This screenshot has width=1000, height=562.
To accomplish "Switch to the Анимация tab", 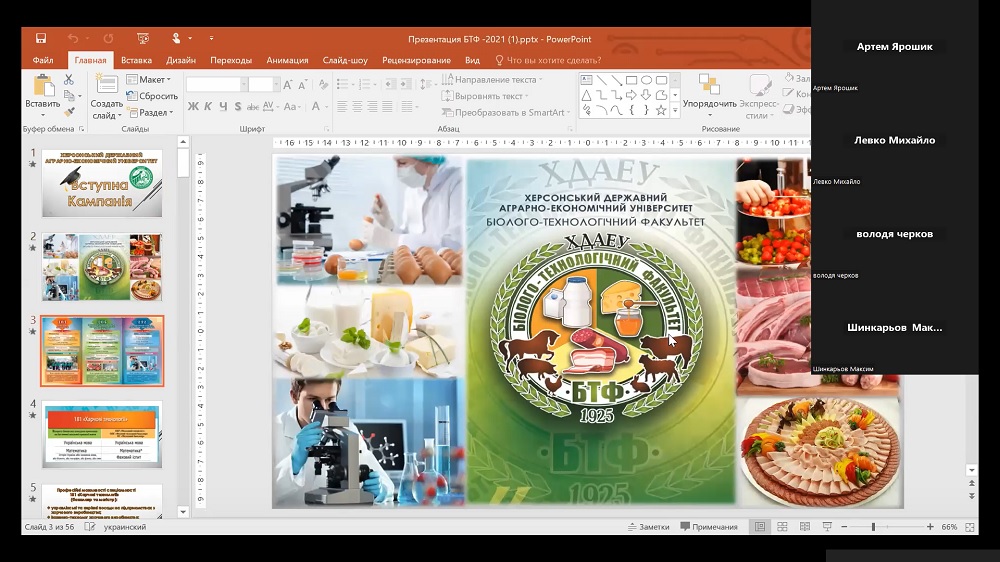I will pyautogui.click(x=287, y=60).
